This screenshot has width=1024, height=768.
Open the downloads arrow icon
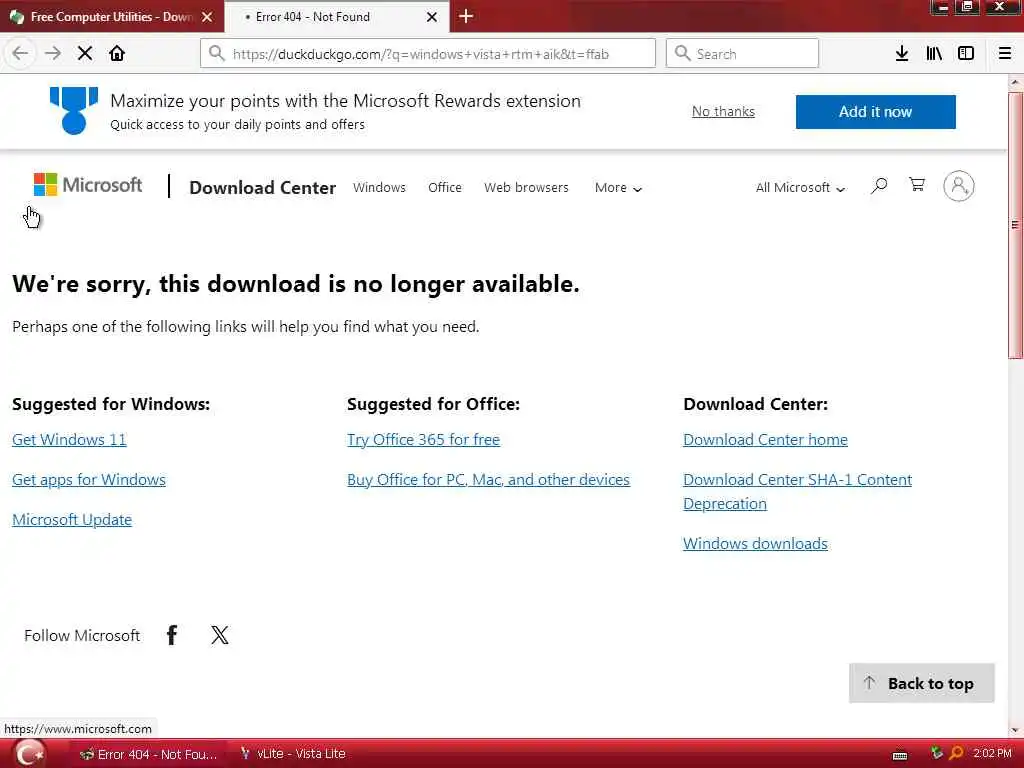902,54
